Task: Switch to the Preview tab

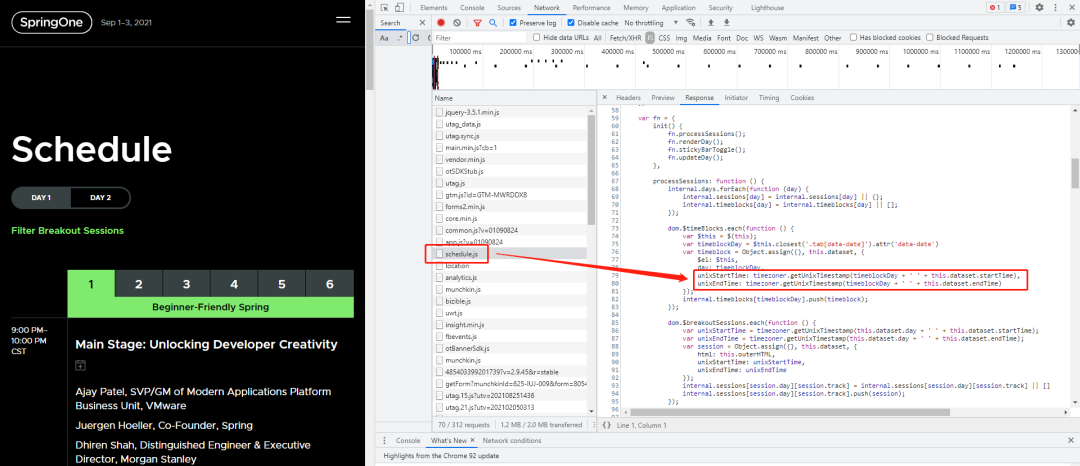Action: click(663, 98)
